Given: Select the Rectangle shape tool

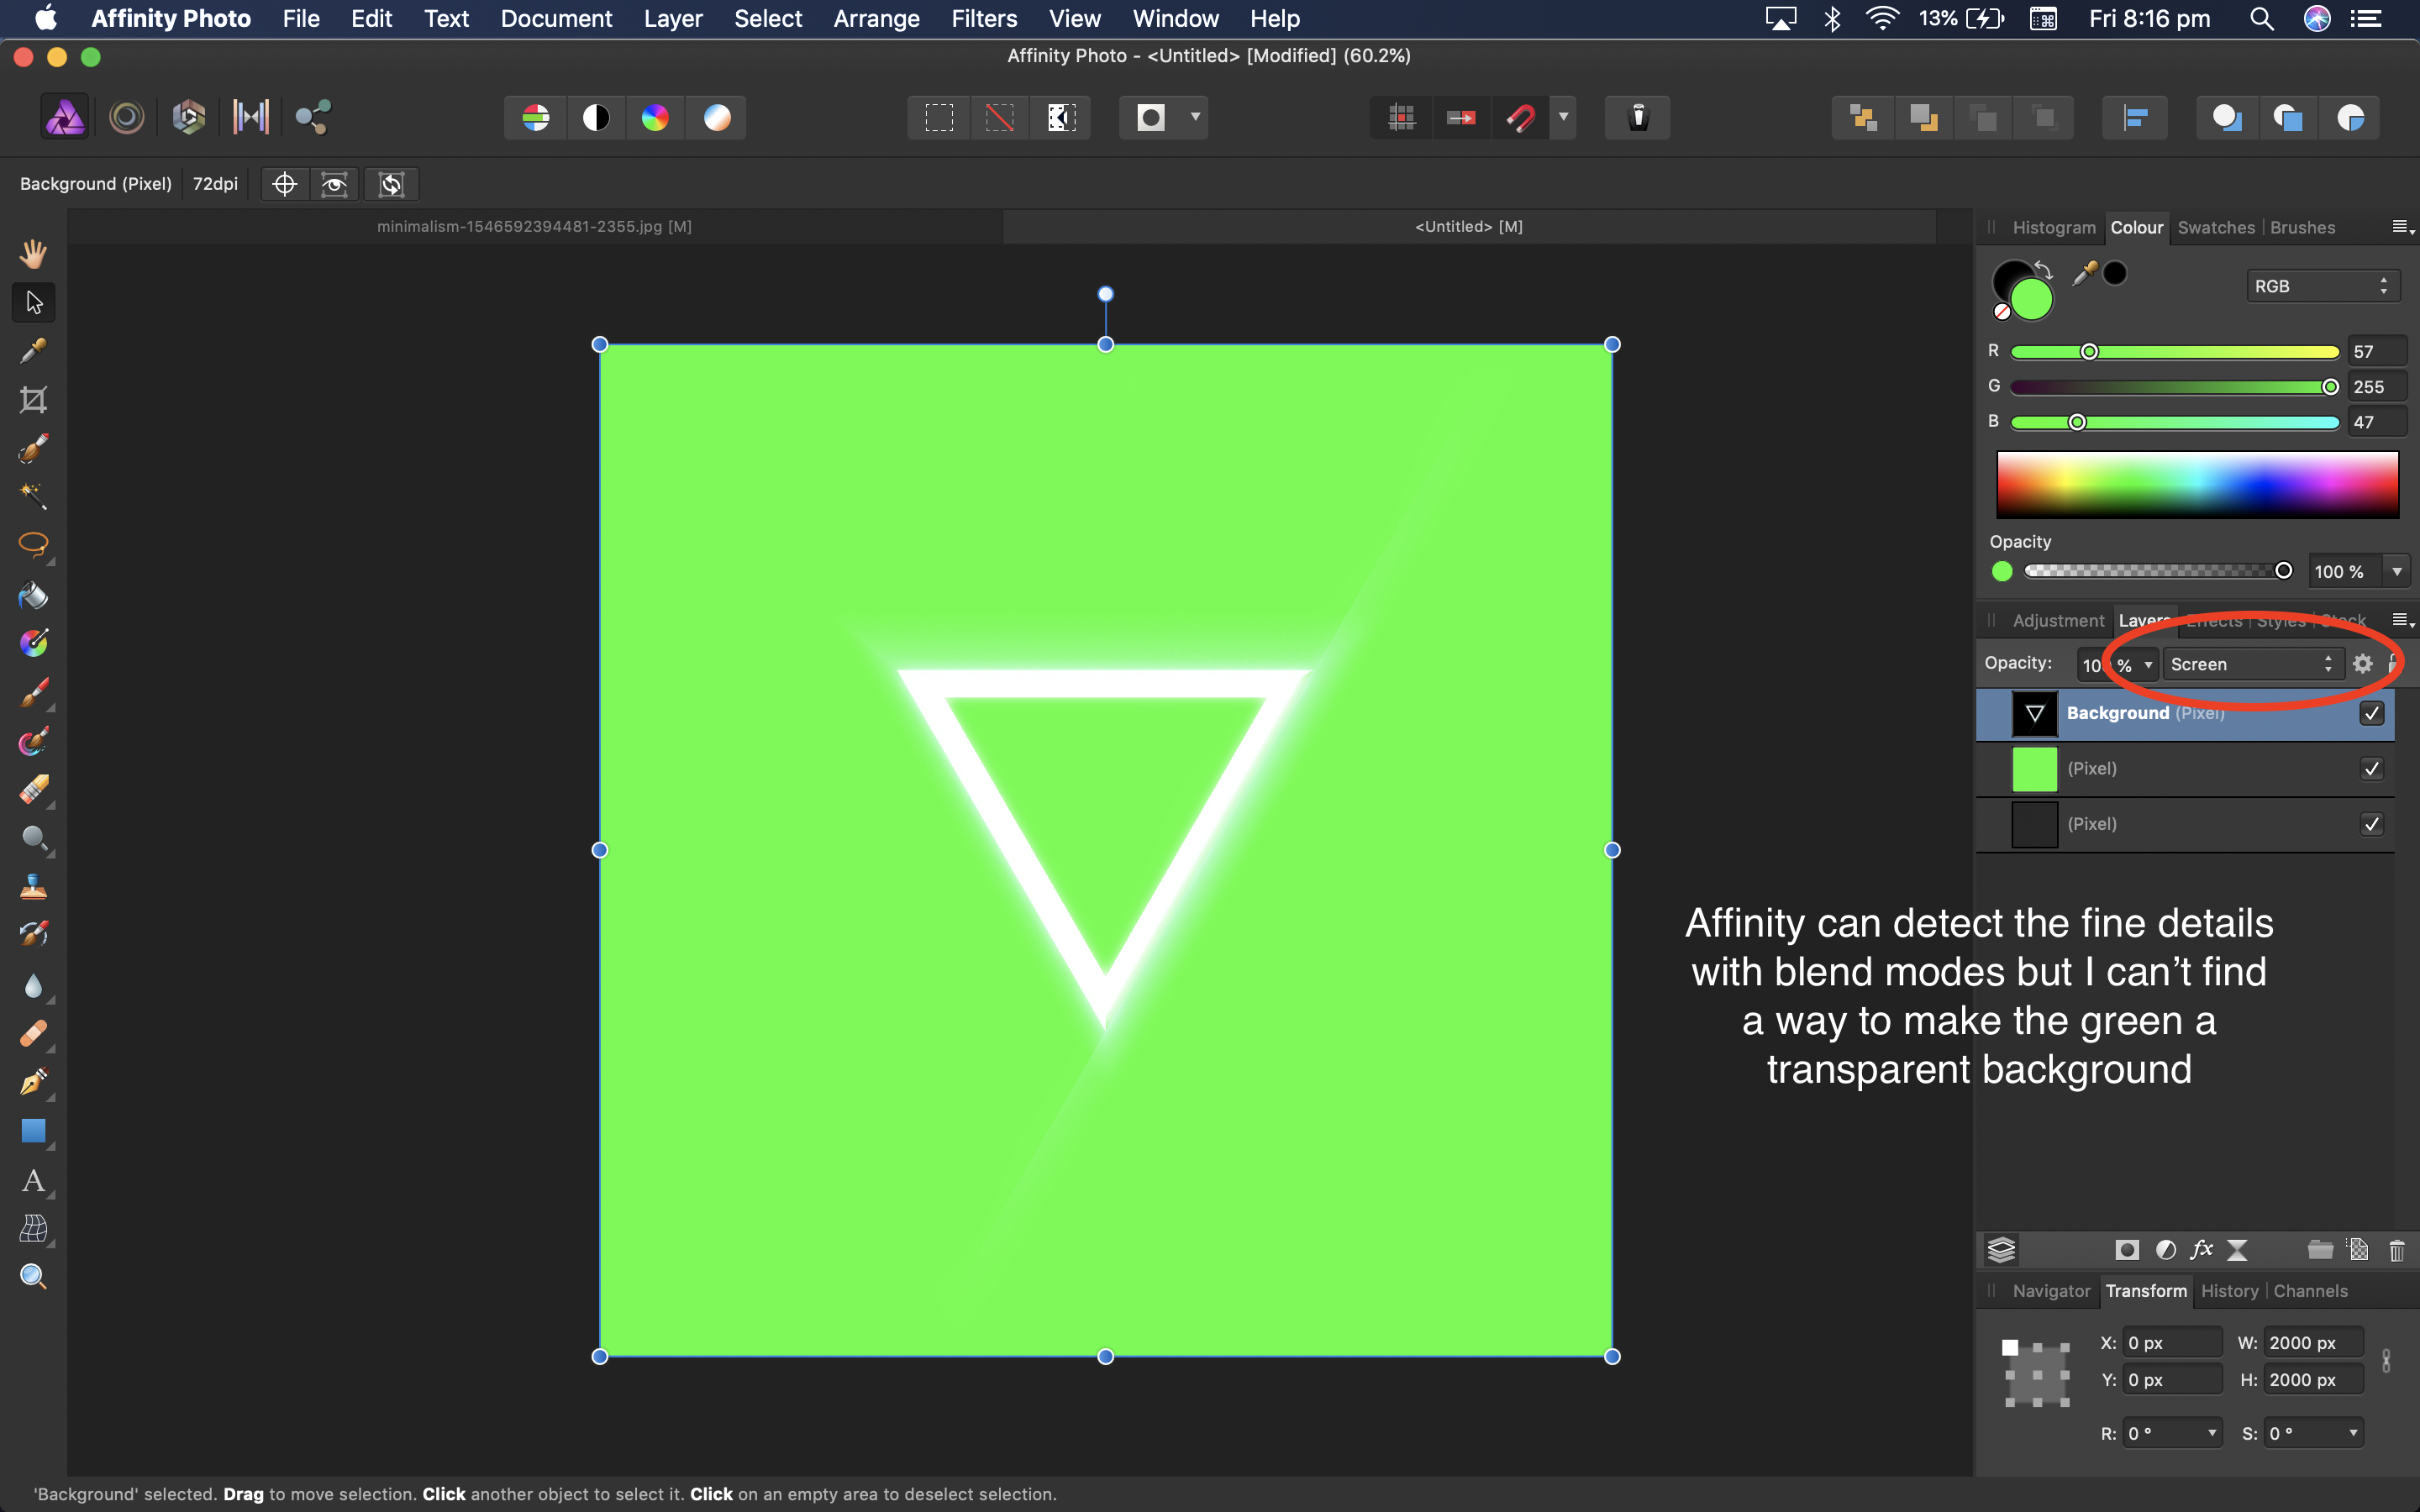Looking at the screenshot, I should coord(33,1131).
